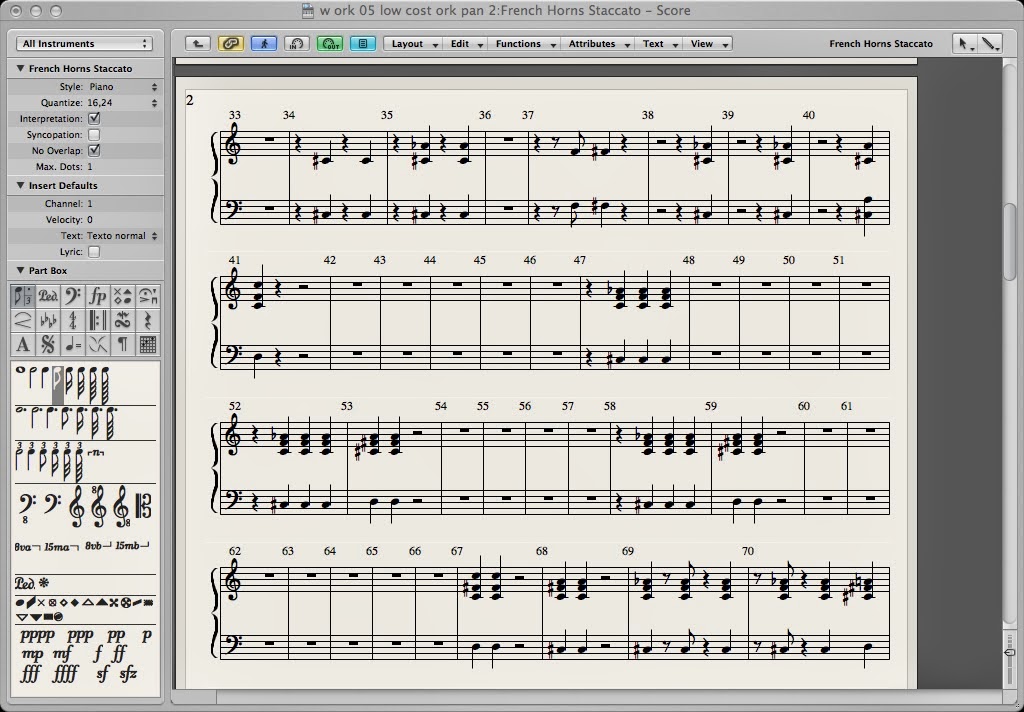Image resolution: width=1024 pixels, height=712 pixels.
Task: Pick the 15ma symbol
Action: [x=61, y=547]
